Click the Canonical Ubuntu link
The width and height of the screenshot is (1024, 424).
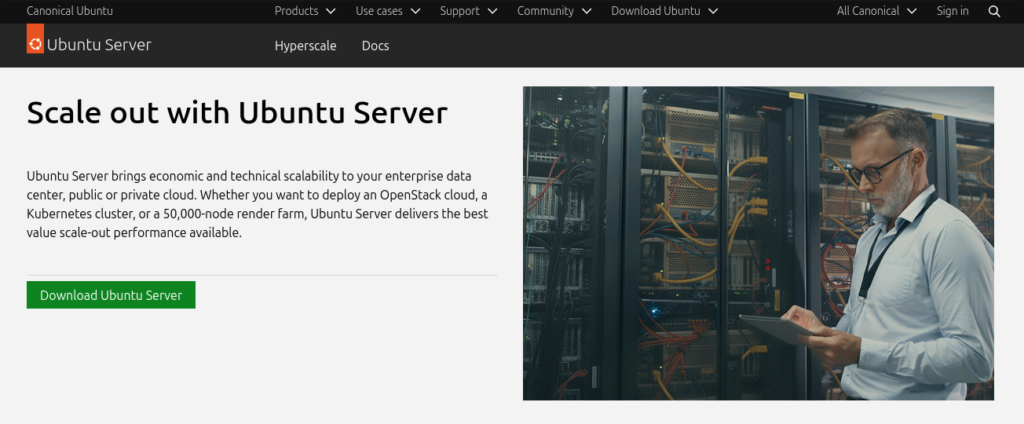pos(69,11)
